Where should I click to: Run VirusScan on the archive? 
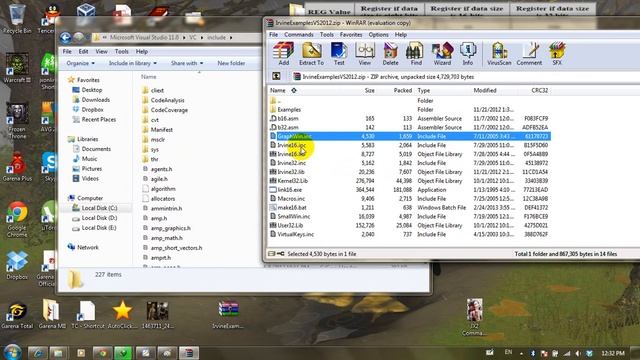(499, 53)
